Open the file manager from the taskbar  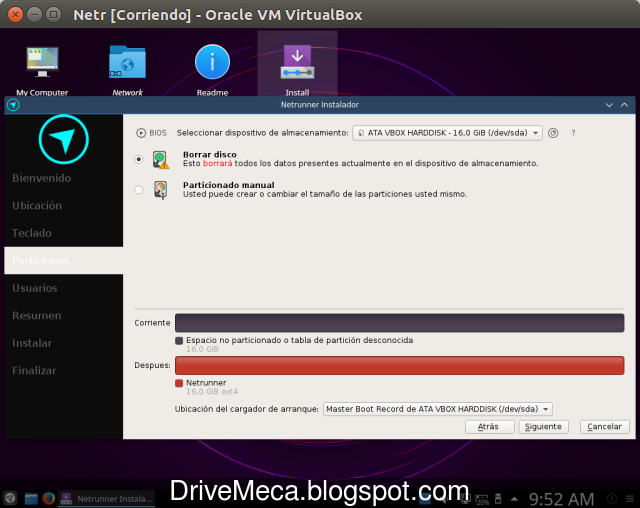click(x=31, y=498)
